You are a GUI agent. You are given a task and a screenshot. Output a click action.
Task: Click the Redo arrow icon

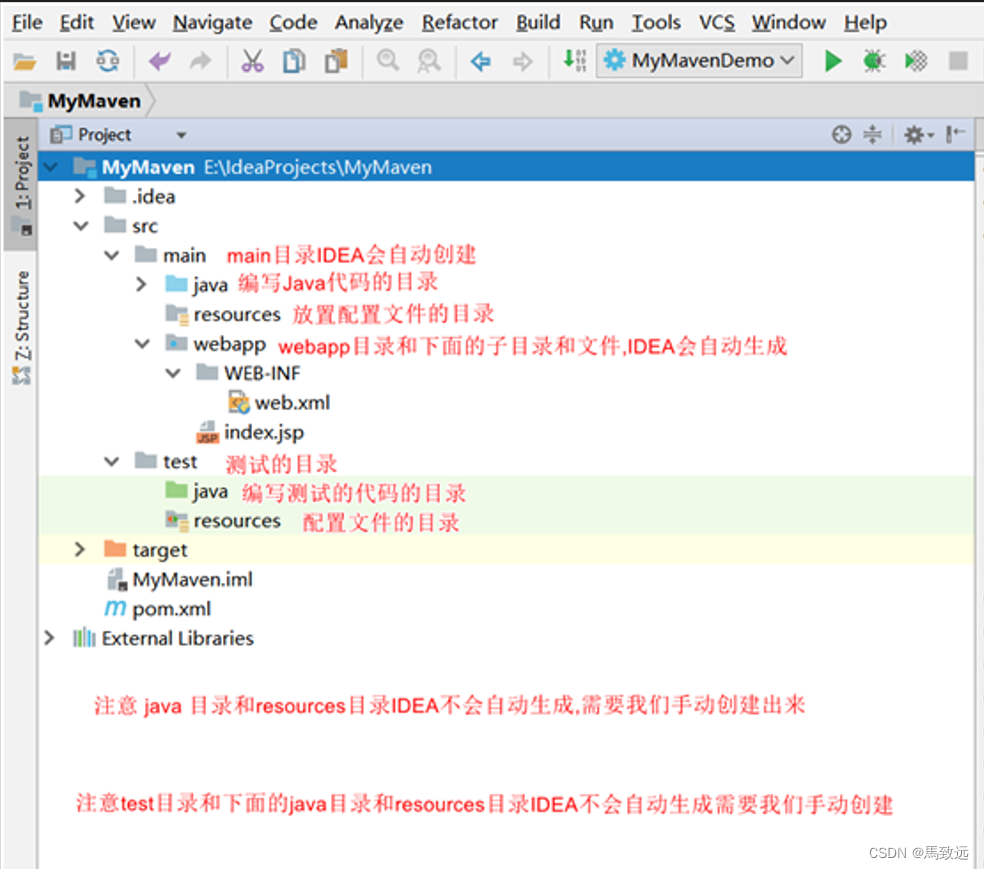201,61
